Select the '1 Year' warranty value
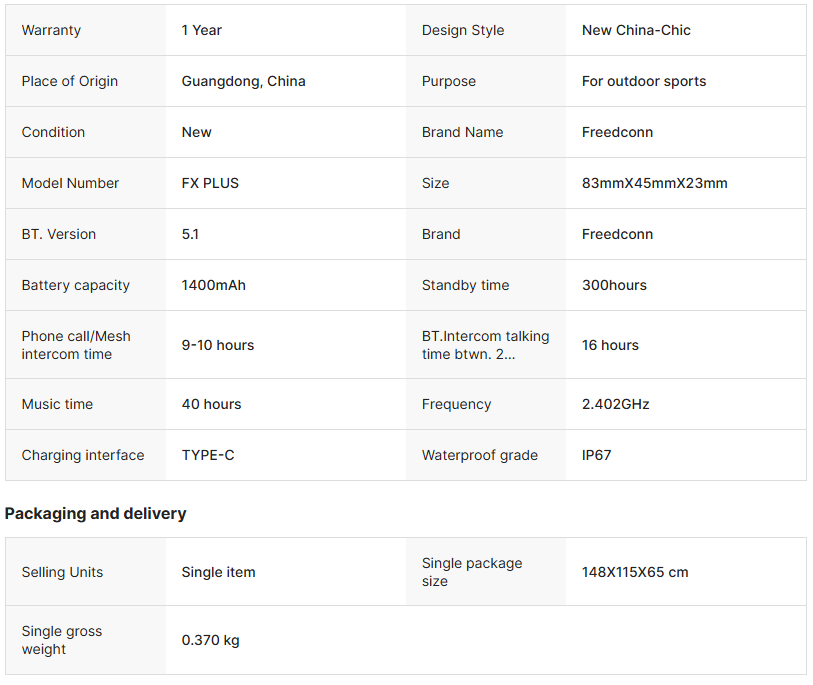 202,30
